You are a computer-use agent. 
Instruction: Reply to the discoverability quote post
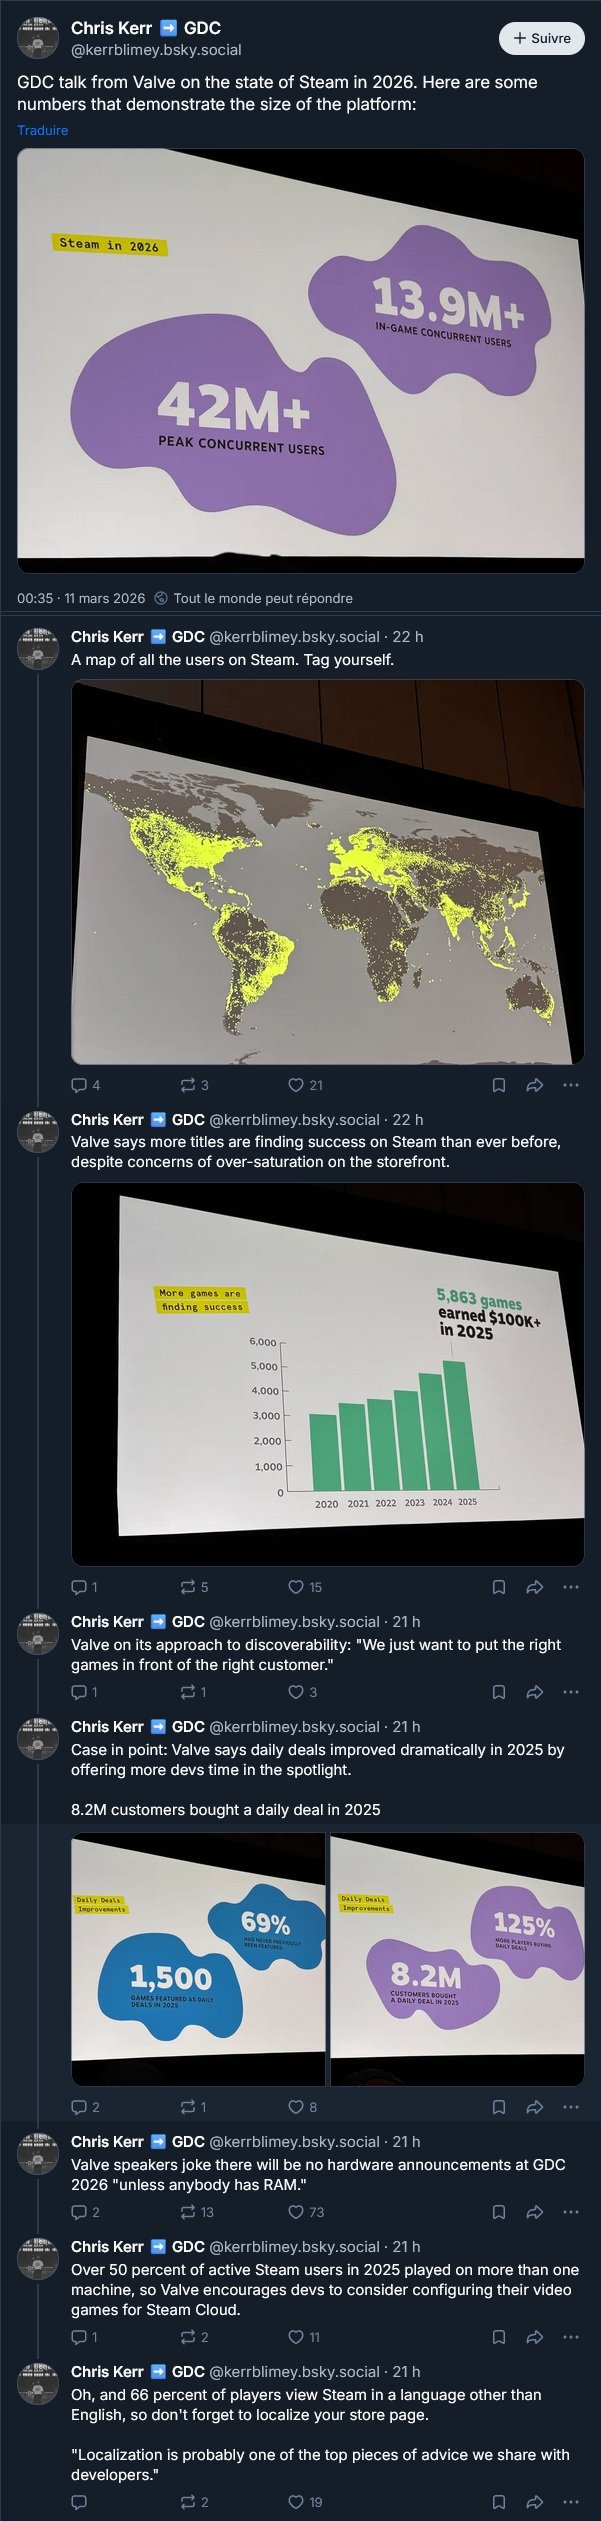coord(79,1692)
